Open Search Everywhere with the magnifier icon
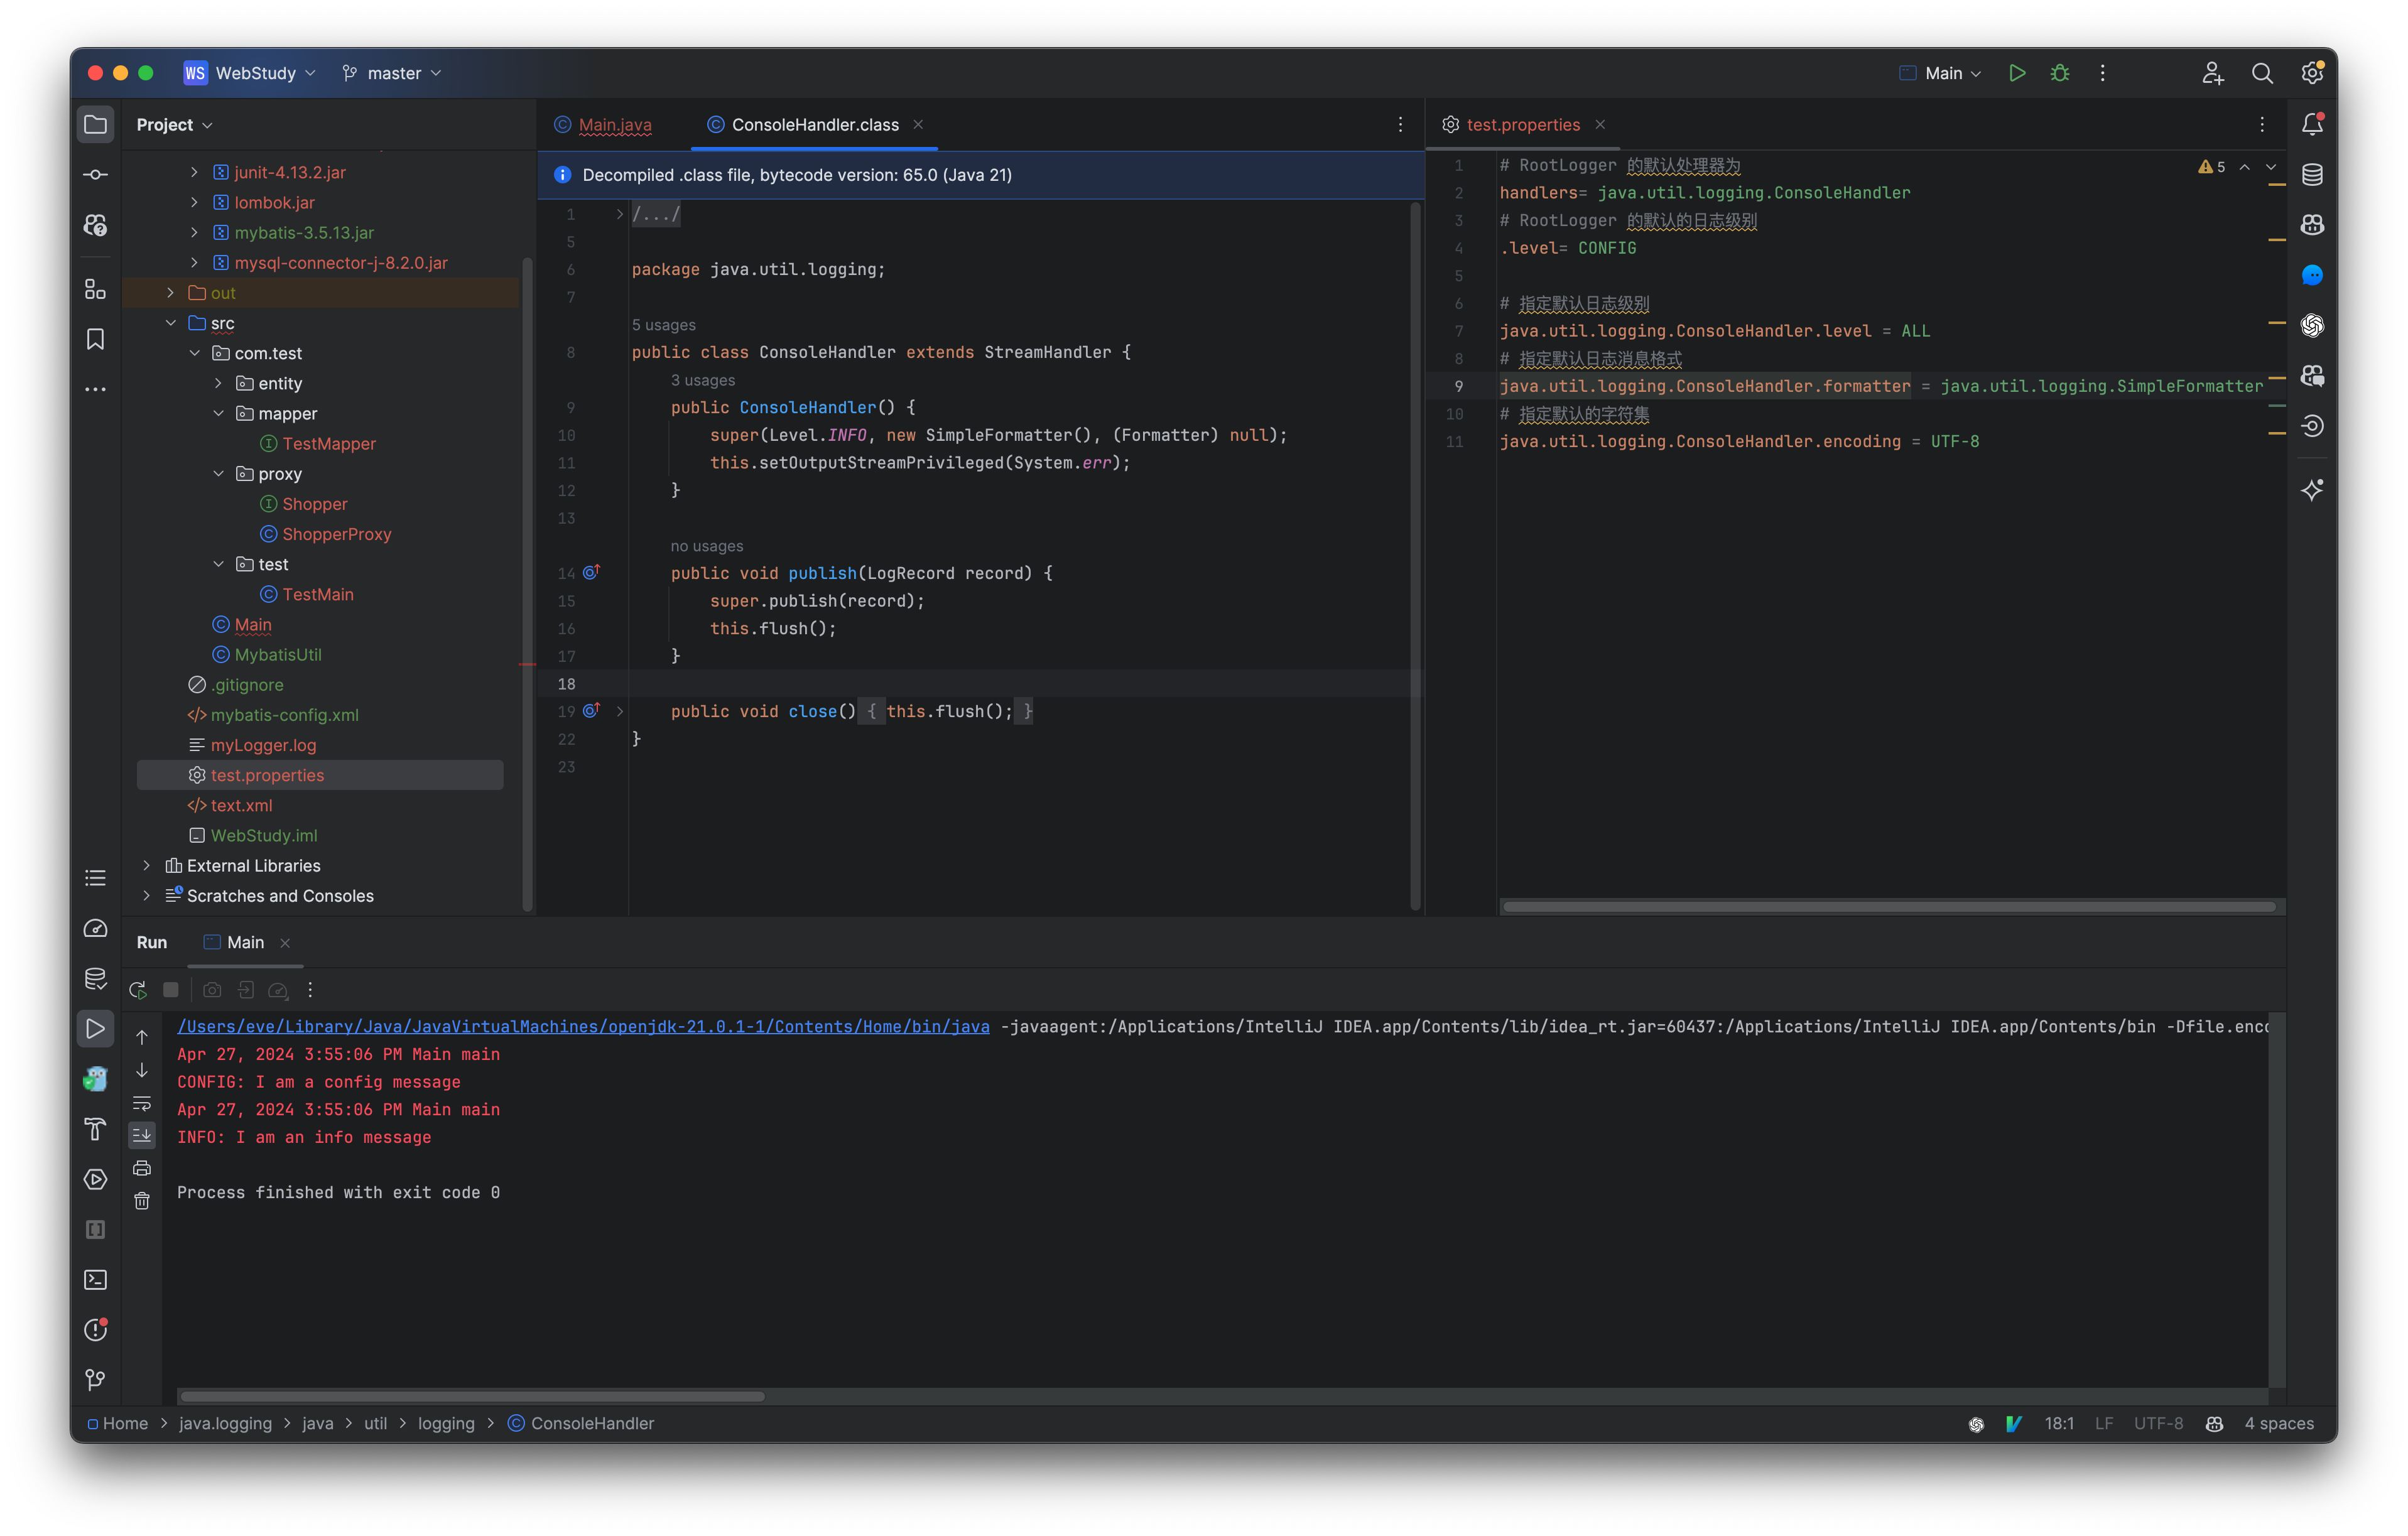 (x=2263, y=73)
